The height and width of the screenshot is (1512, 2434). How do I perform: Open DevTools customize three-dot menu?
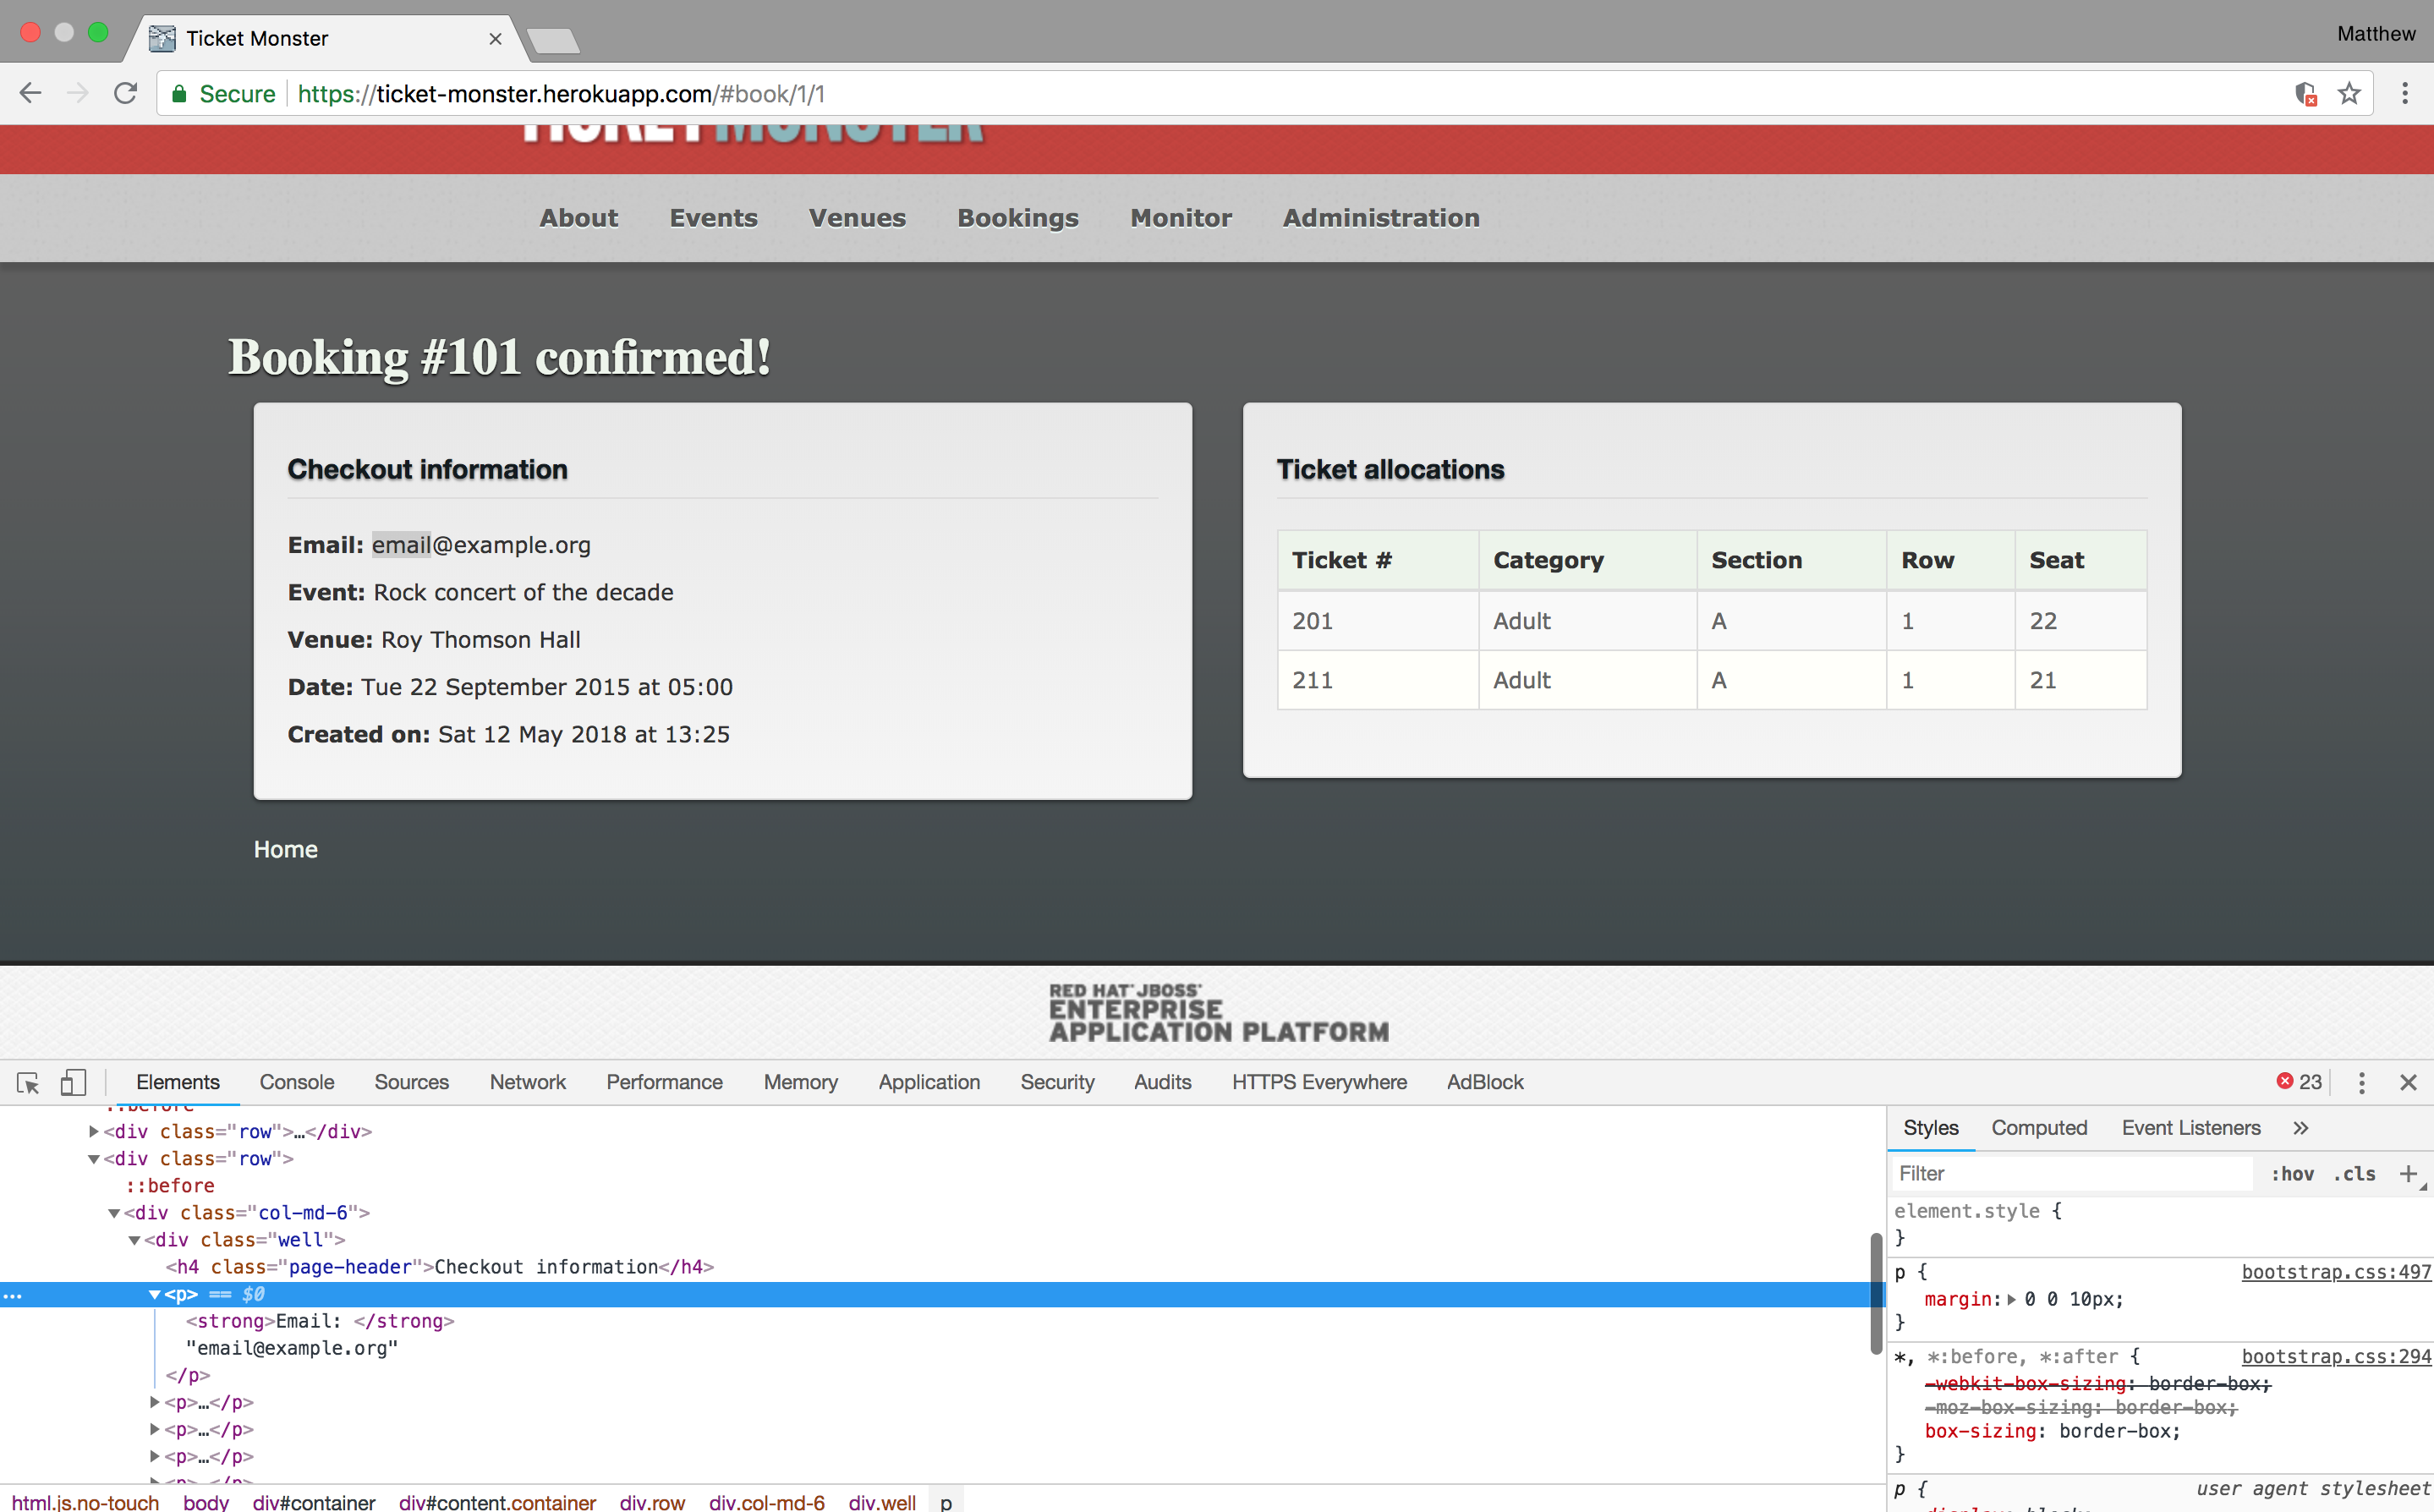[2361, 1082]
